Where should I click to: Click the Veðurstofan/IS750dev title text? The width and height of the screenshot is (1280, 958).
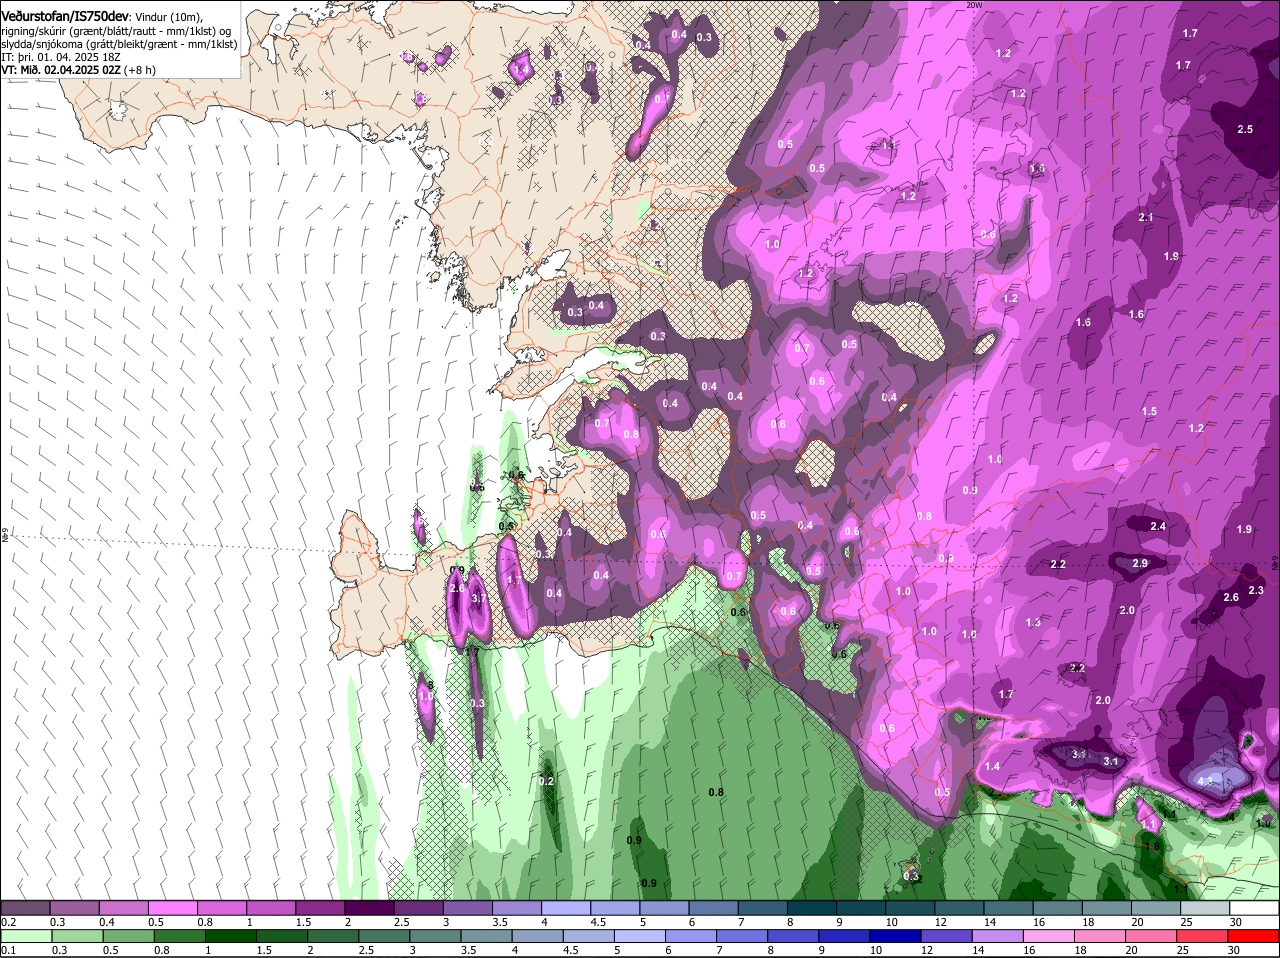coord(64,17)
